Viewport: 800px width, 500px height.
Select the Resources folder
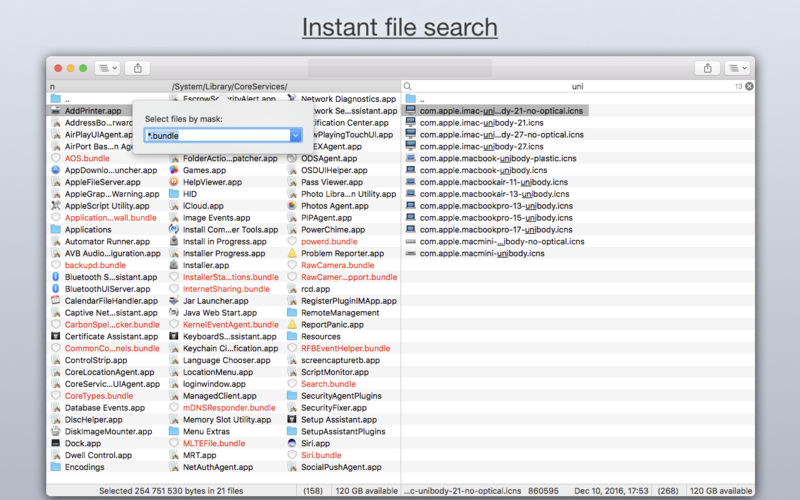[320, 337]
